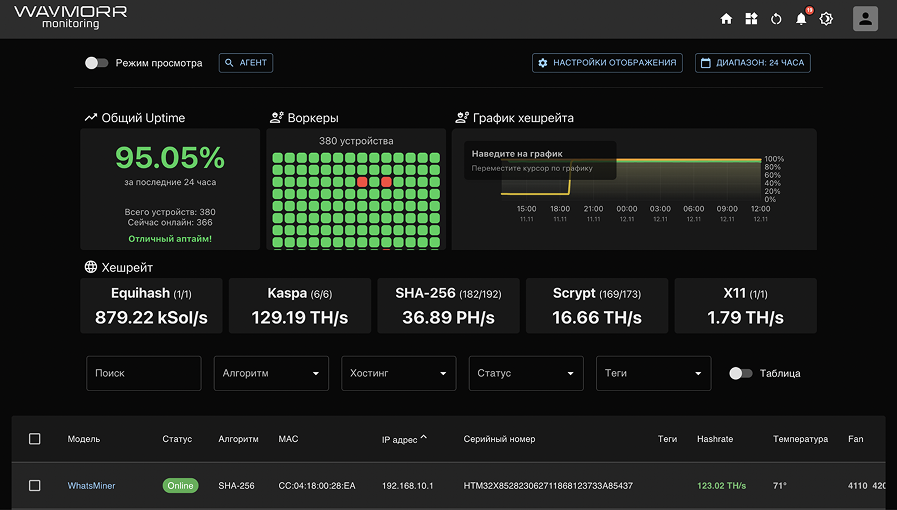Open the Хостинг dropdown filter
The width and height of the screenshot is (897, 510).
pos(399,373)
